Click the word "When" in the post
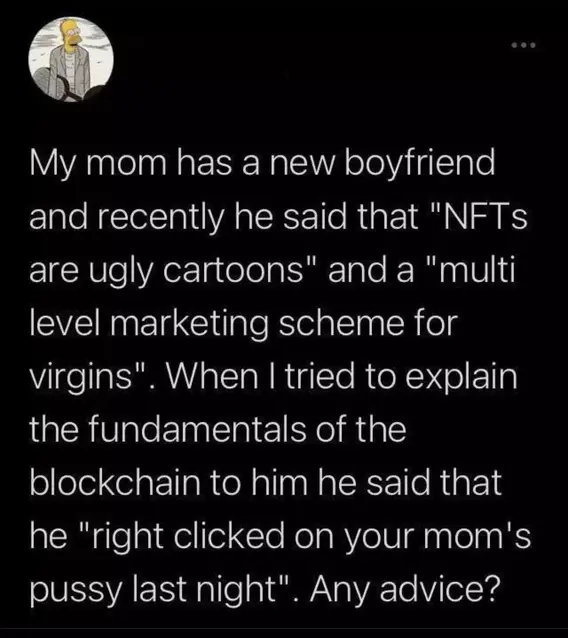The height and width of the screenshot is (638, 568). click(x=211, y=376)
